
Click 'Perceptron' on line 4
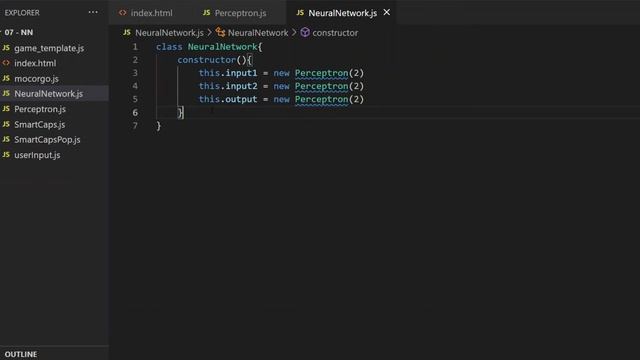click(x=322, y=86)
